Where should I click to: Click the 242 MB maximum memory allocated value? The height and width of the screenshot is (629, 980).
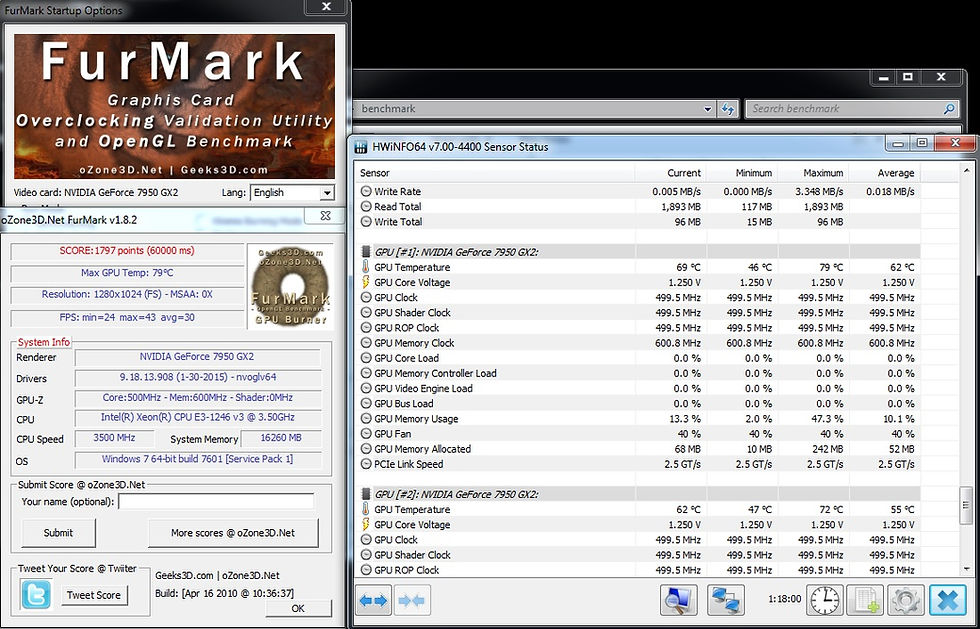pos(826,449)
